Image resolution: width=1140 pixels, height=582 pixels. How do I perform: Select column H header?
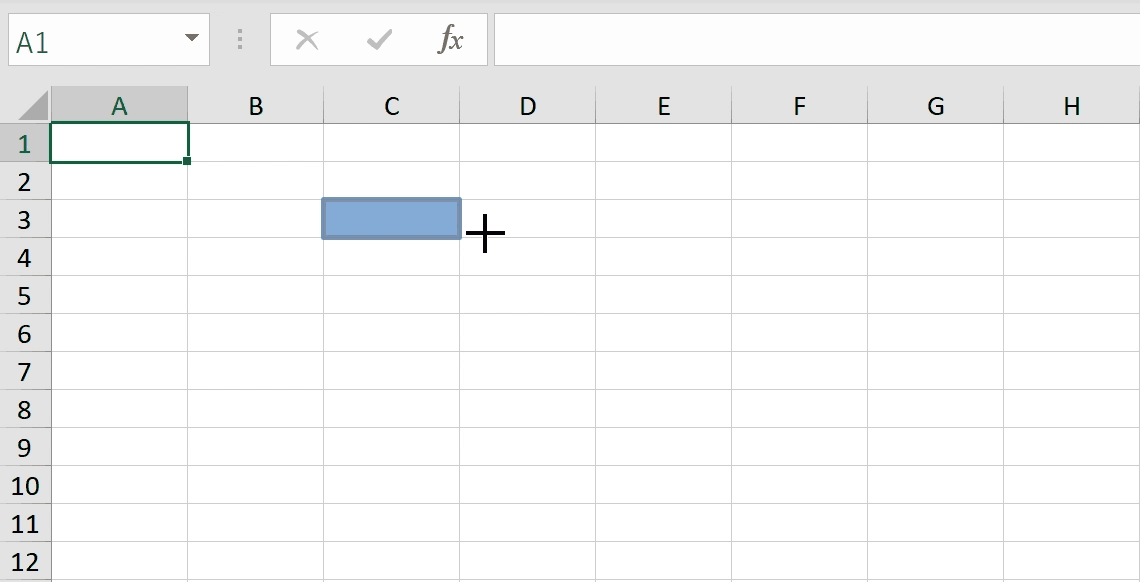click(x=1071, y=106)
